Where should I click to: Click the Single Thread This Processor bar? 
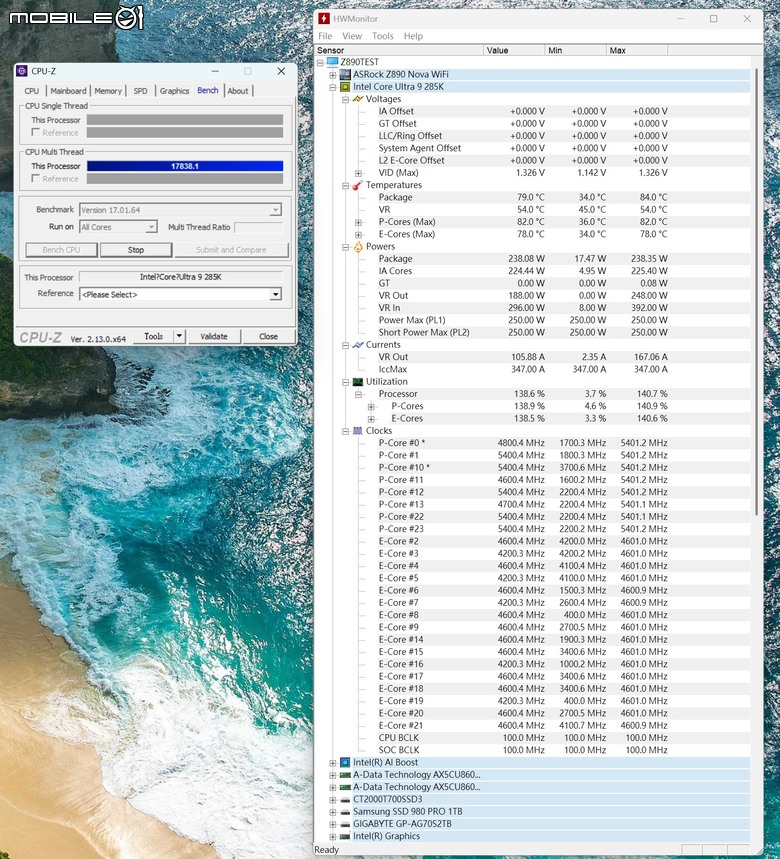click(x=185, y=120)
